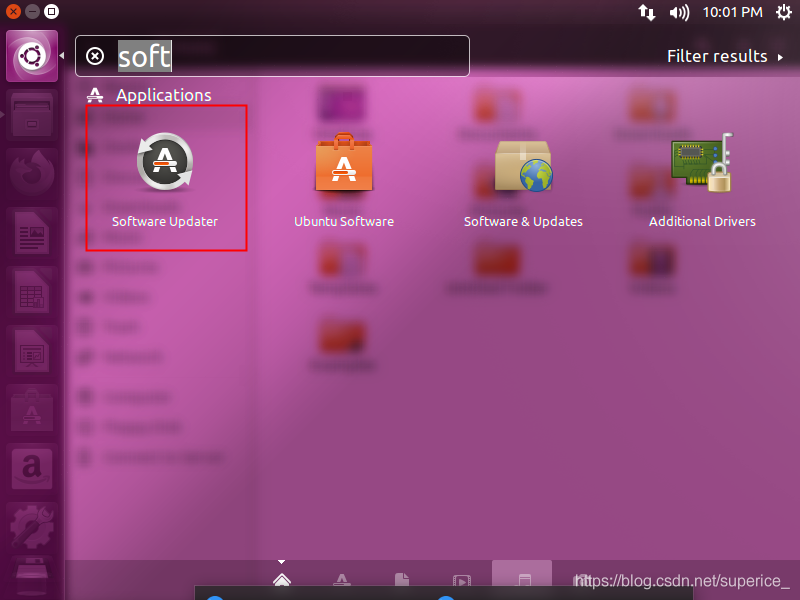Switch to the Files lens

click(x=402, y=581)
